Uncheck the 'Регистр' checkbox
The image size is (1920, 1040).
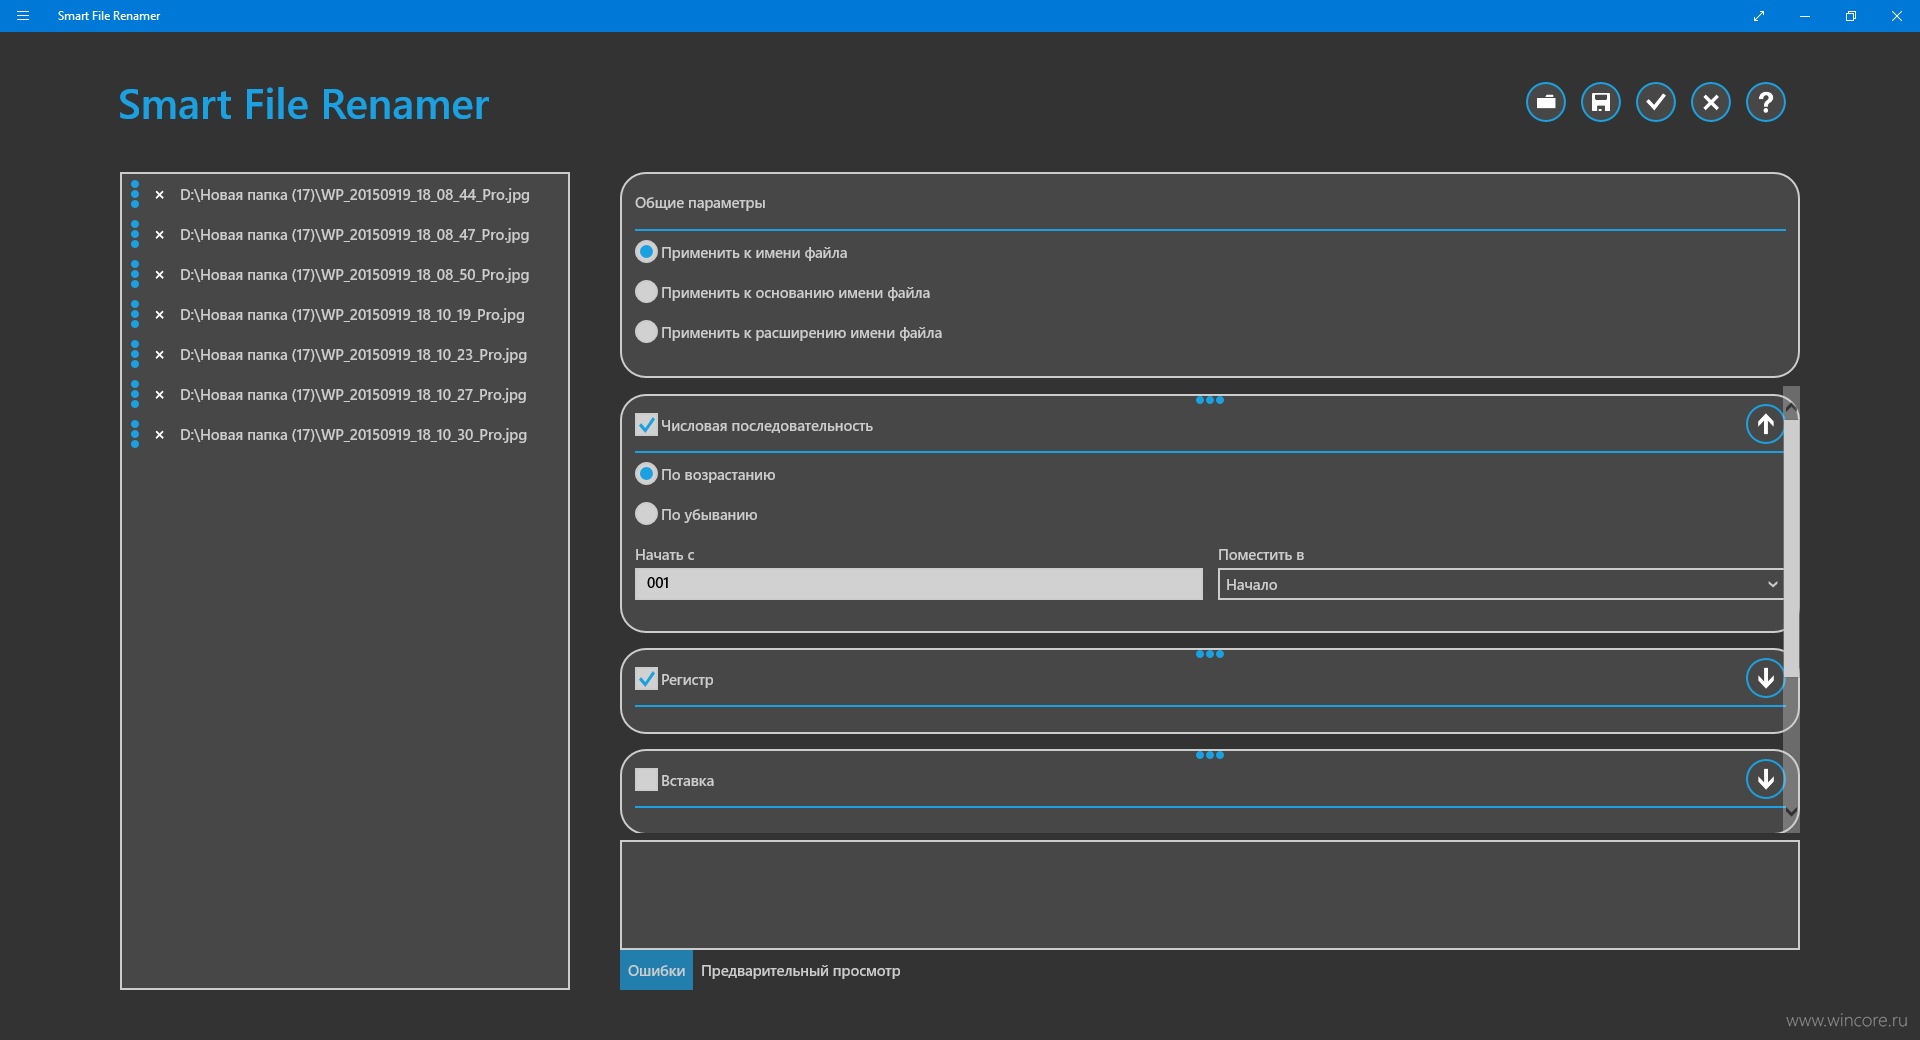[x=646, y=679]
